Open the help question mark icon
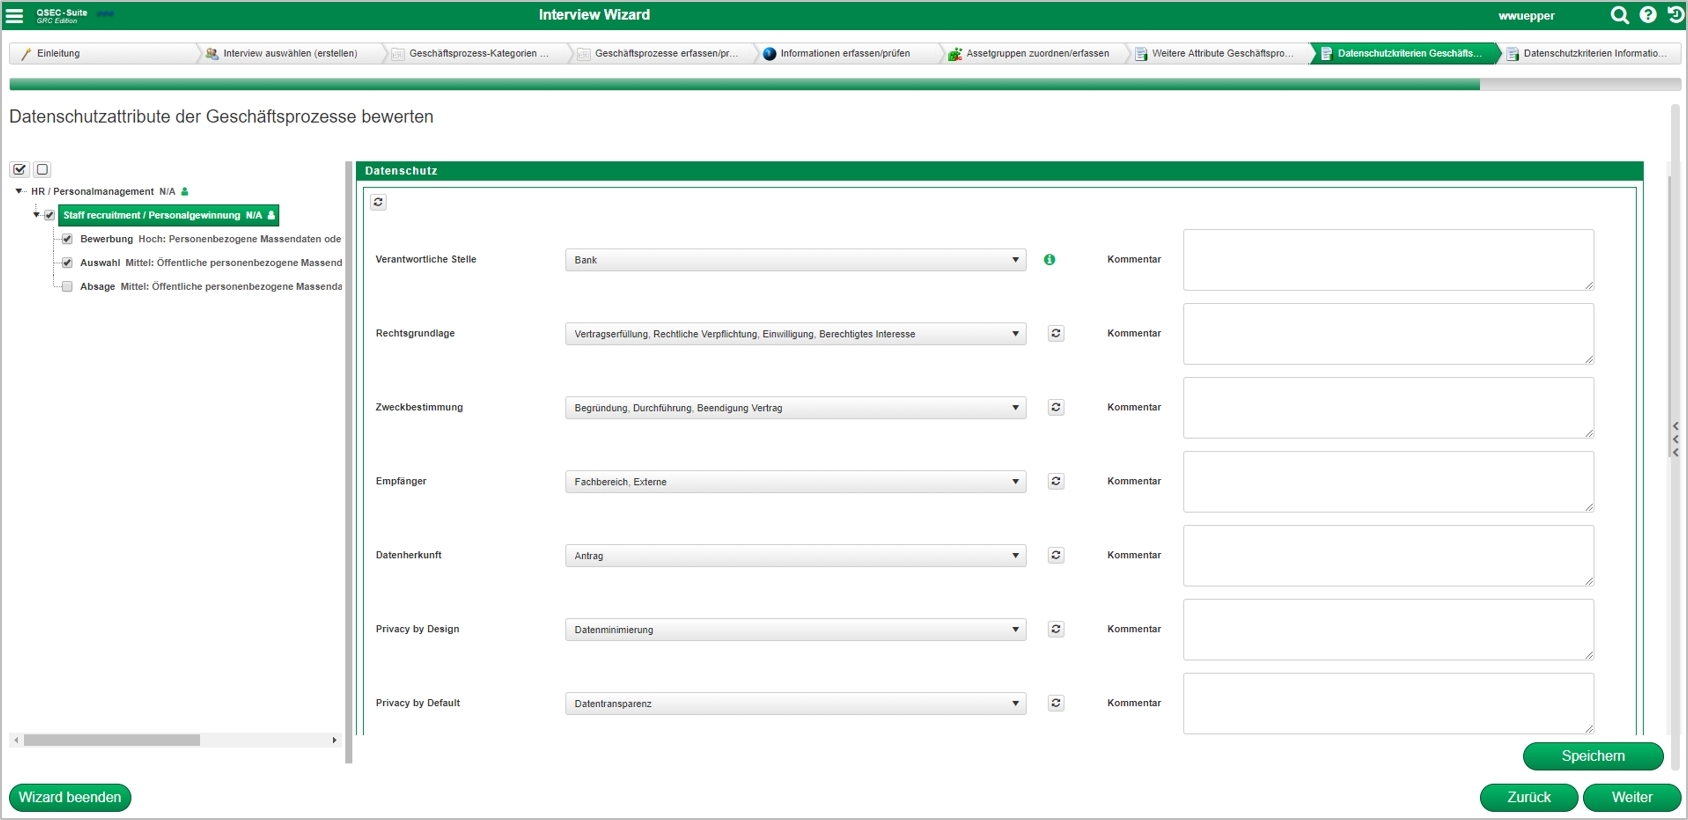 click(1648, 15)
